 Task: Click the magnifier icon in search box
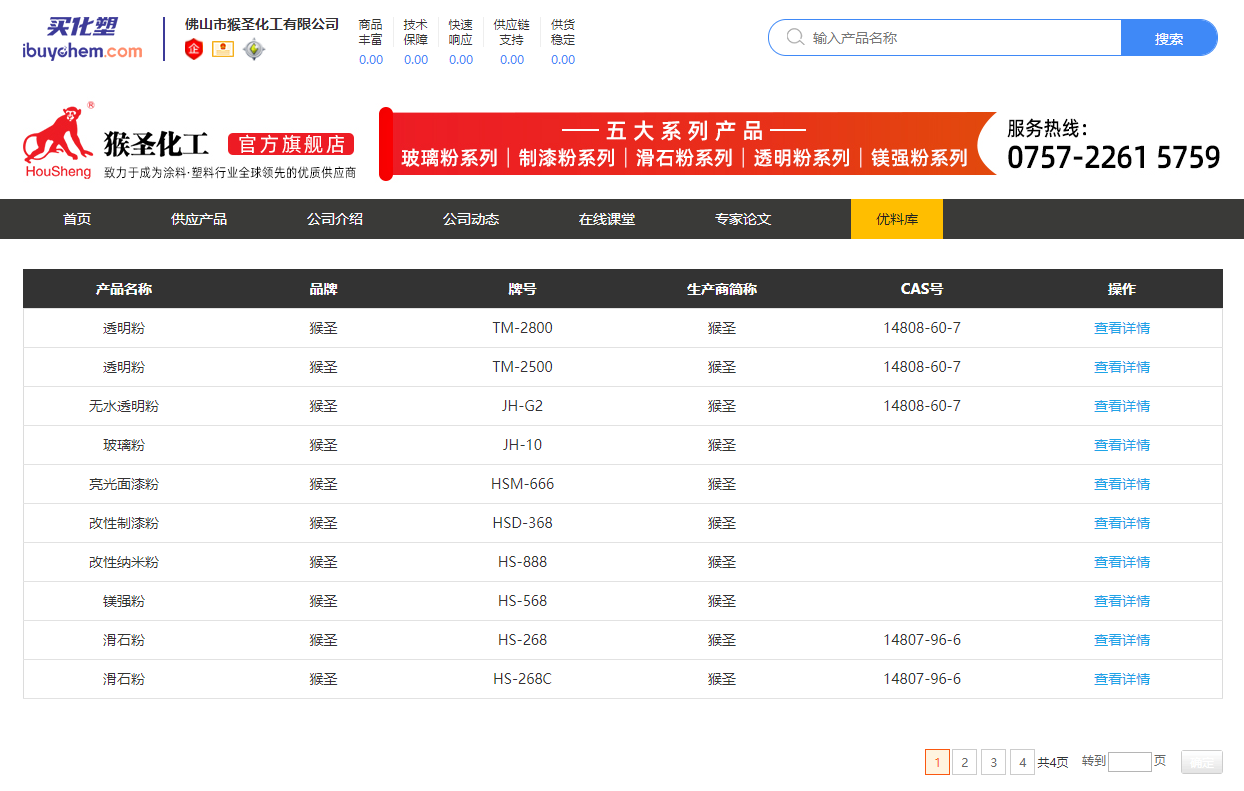[x=795, y=37]
